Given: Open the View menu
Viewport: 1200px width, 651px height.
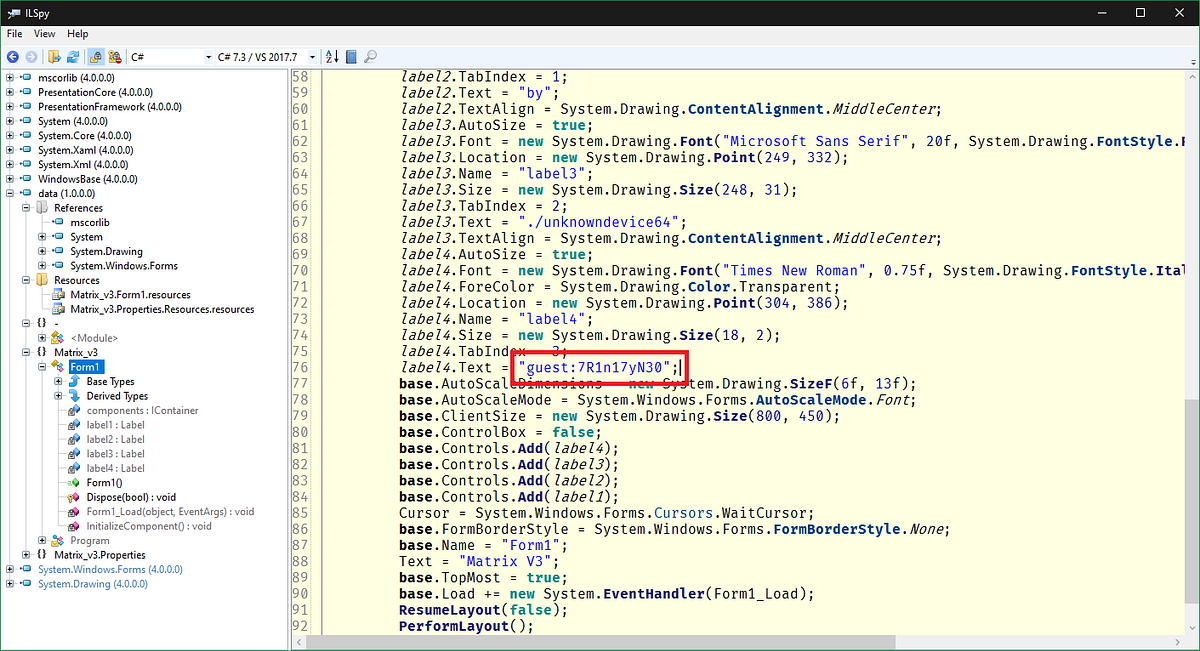Looking at the screenshot, I should coord(44,33).
